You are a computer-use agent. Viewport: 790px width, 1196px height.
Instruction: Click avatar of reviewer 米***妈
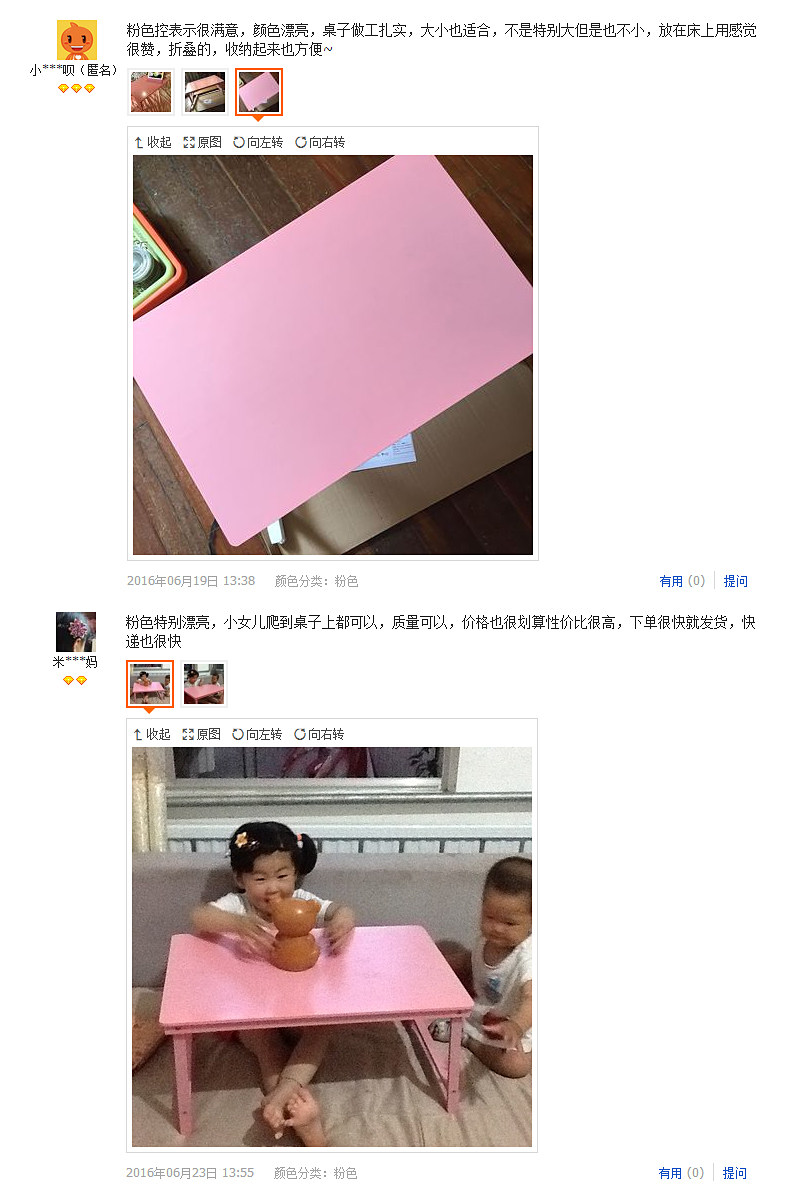(x=75, y=632)
